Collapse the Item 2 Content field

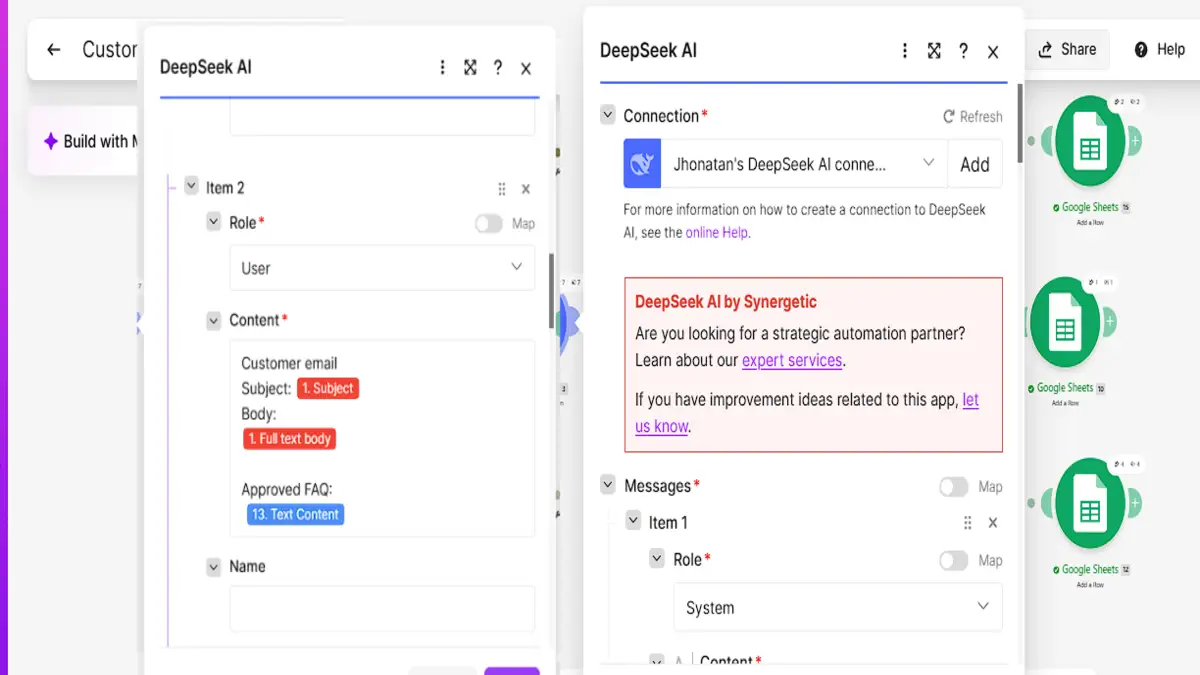(x=213, y=320)
